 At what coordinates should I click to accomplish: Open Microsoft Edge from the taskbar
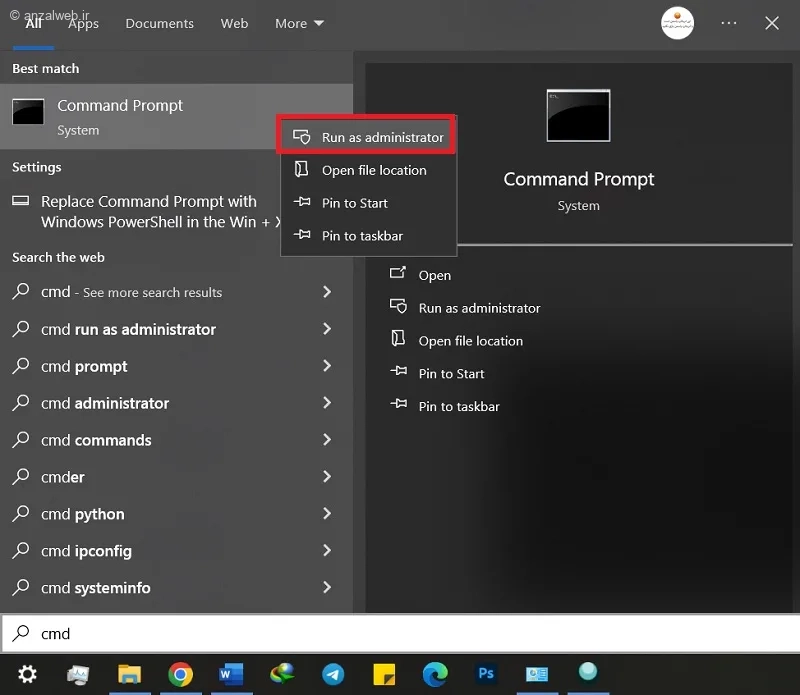pyautogui.click(x=435, y=675)
